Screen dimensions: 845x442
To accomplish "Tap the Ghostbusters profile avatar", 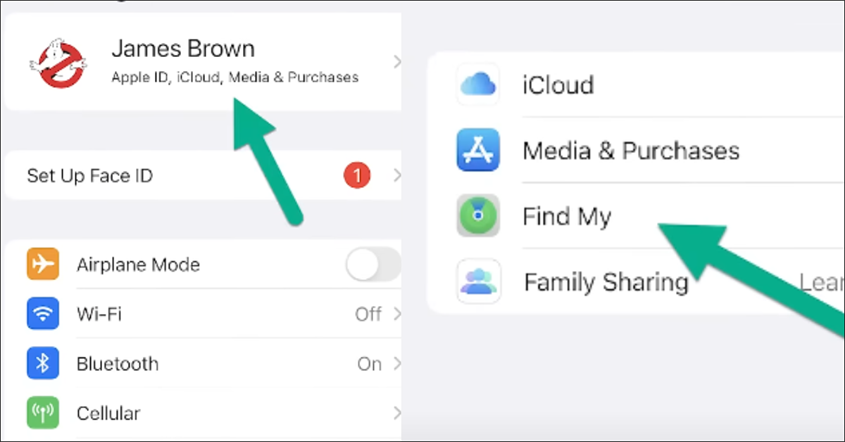I will 58,63.
